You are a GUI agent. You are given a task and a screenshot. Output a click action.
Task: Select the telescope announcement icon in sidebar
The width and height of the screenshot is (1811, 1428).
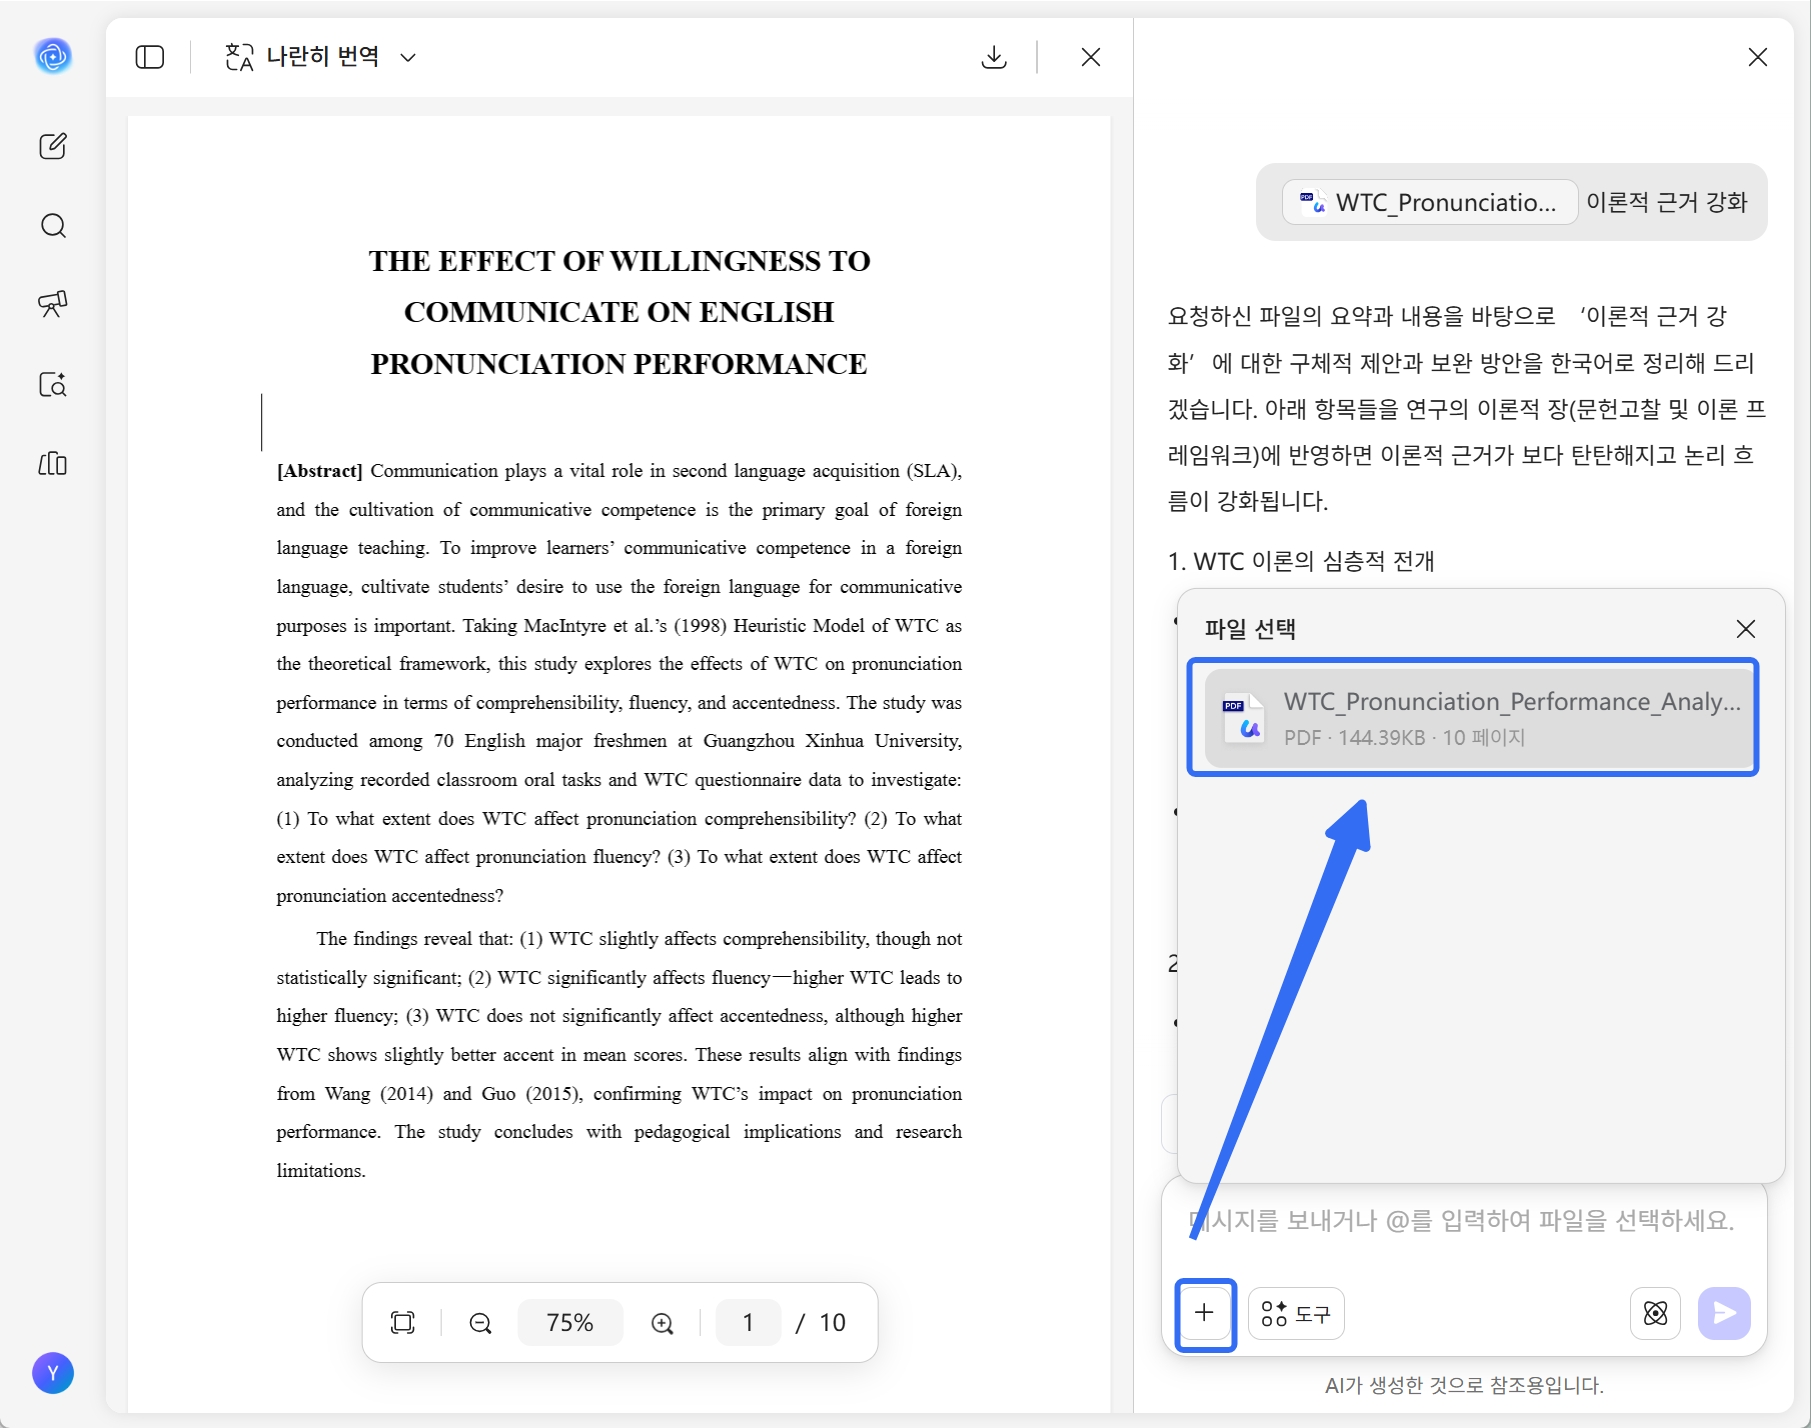(52, 305)
